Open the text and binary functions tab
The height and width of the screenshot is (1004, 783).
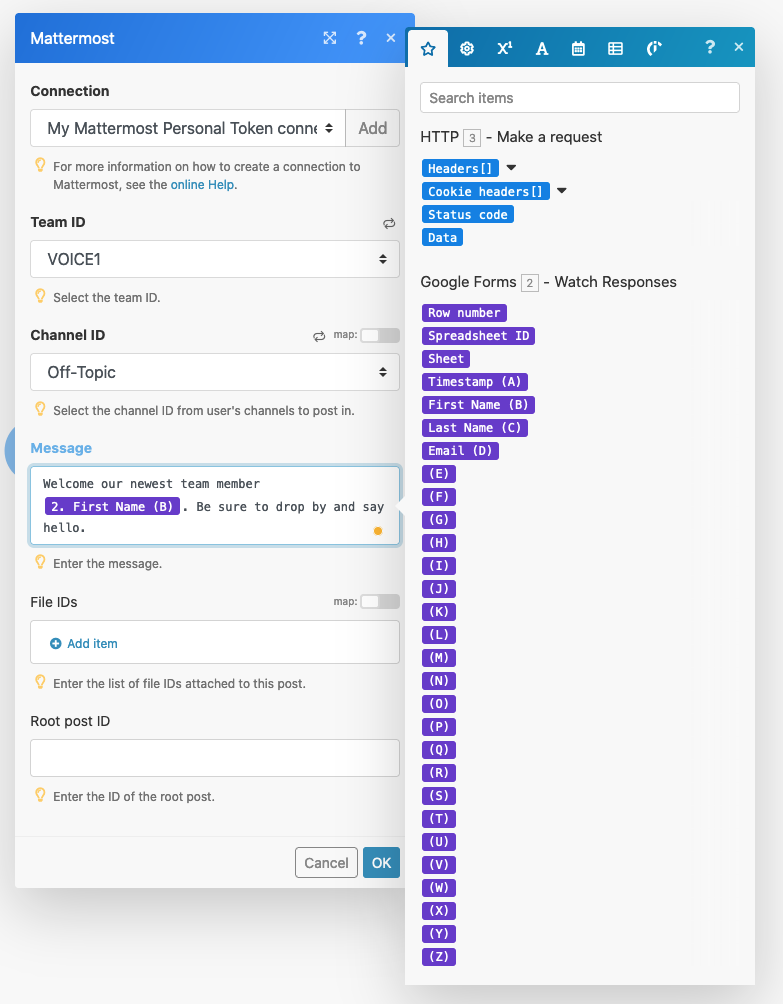[542, 49]
